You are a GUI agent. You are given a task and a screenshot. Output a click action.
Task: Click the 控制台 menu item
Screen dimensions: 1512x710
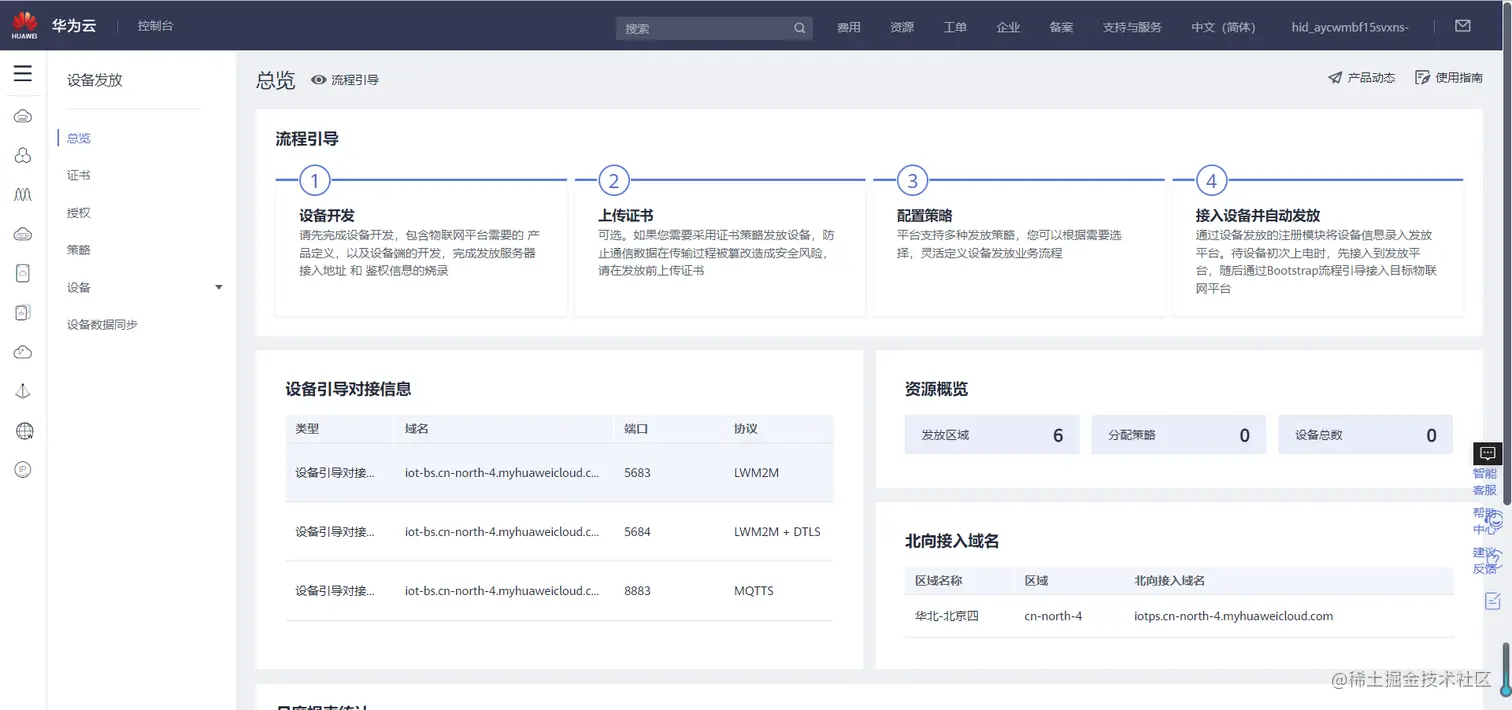click(155, 25)
